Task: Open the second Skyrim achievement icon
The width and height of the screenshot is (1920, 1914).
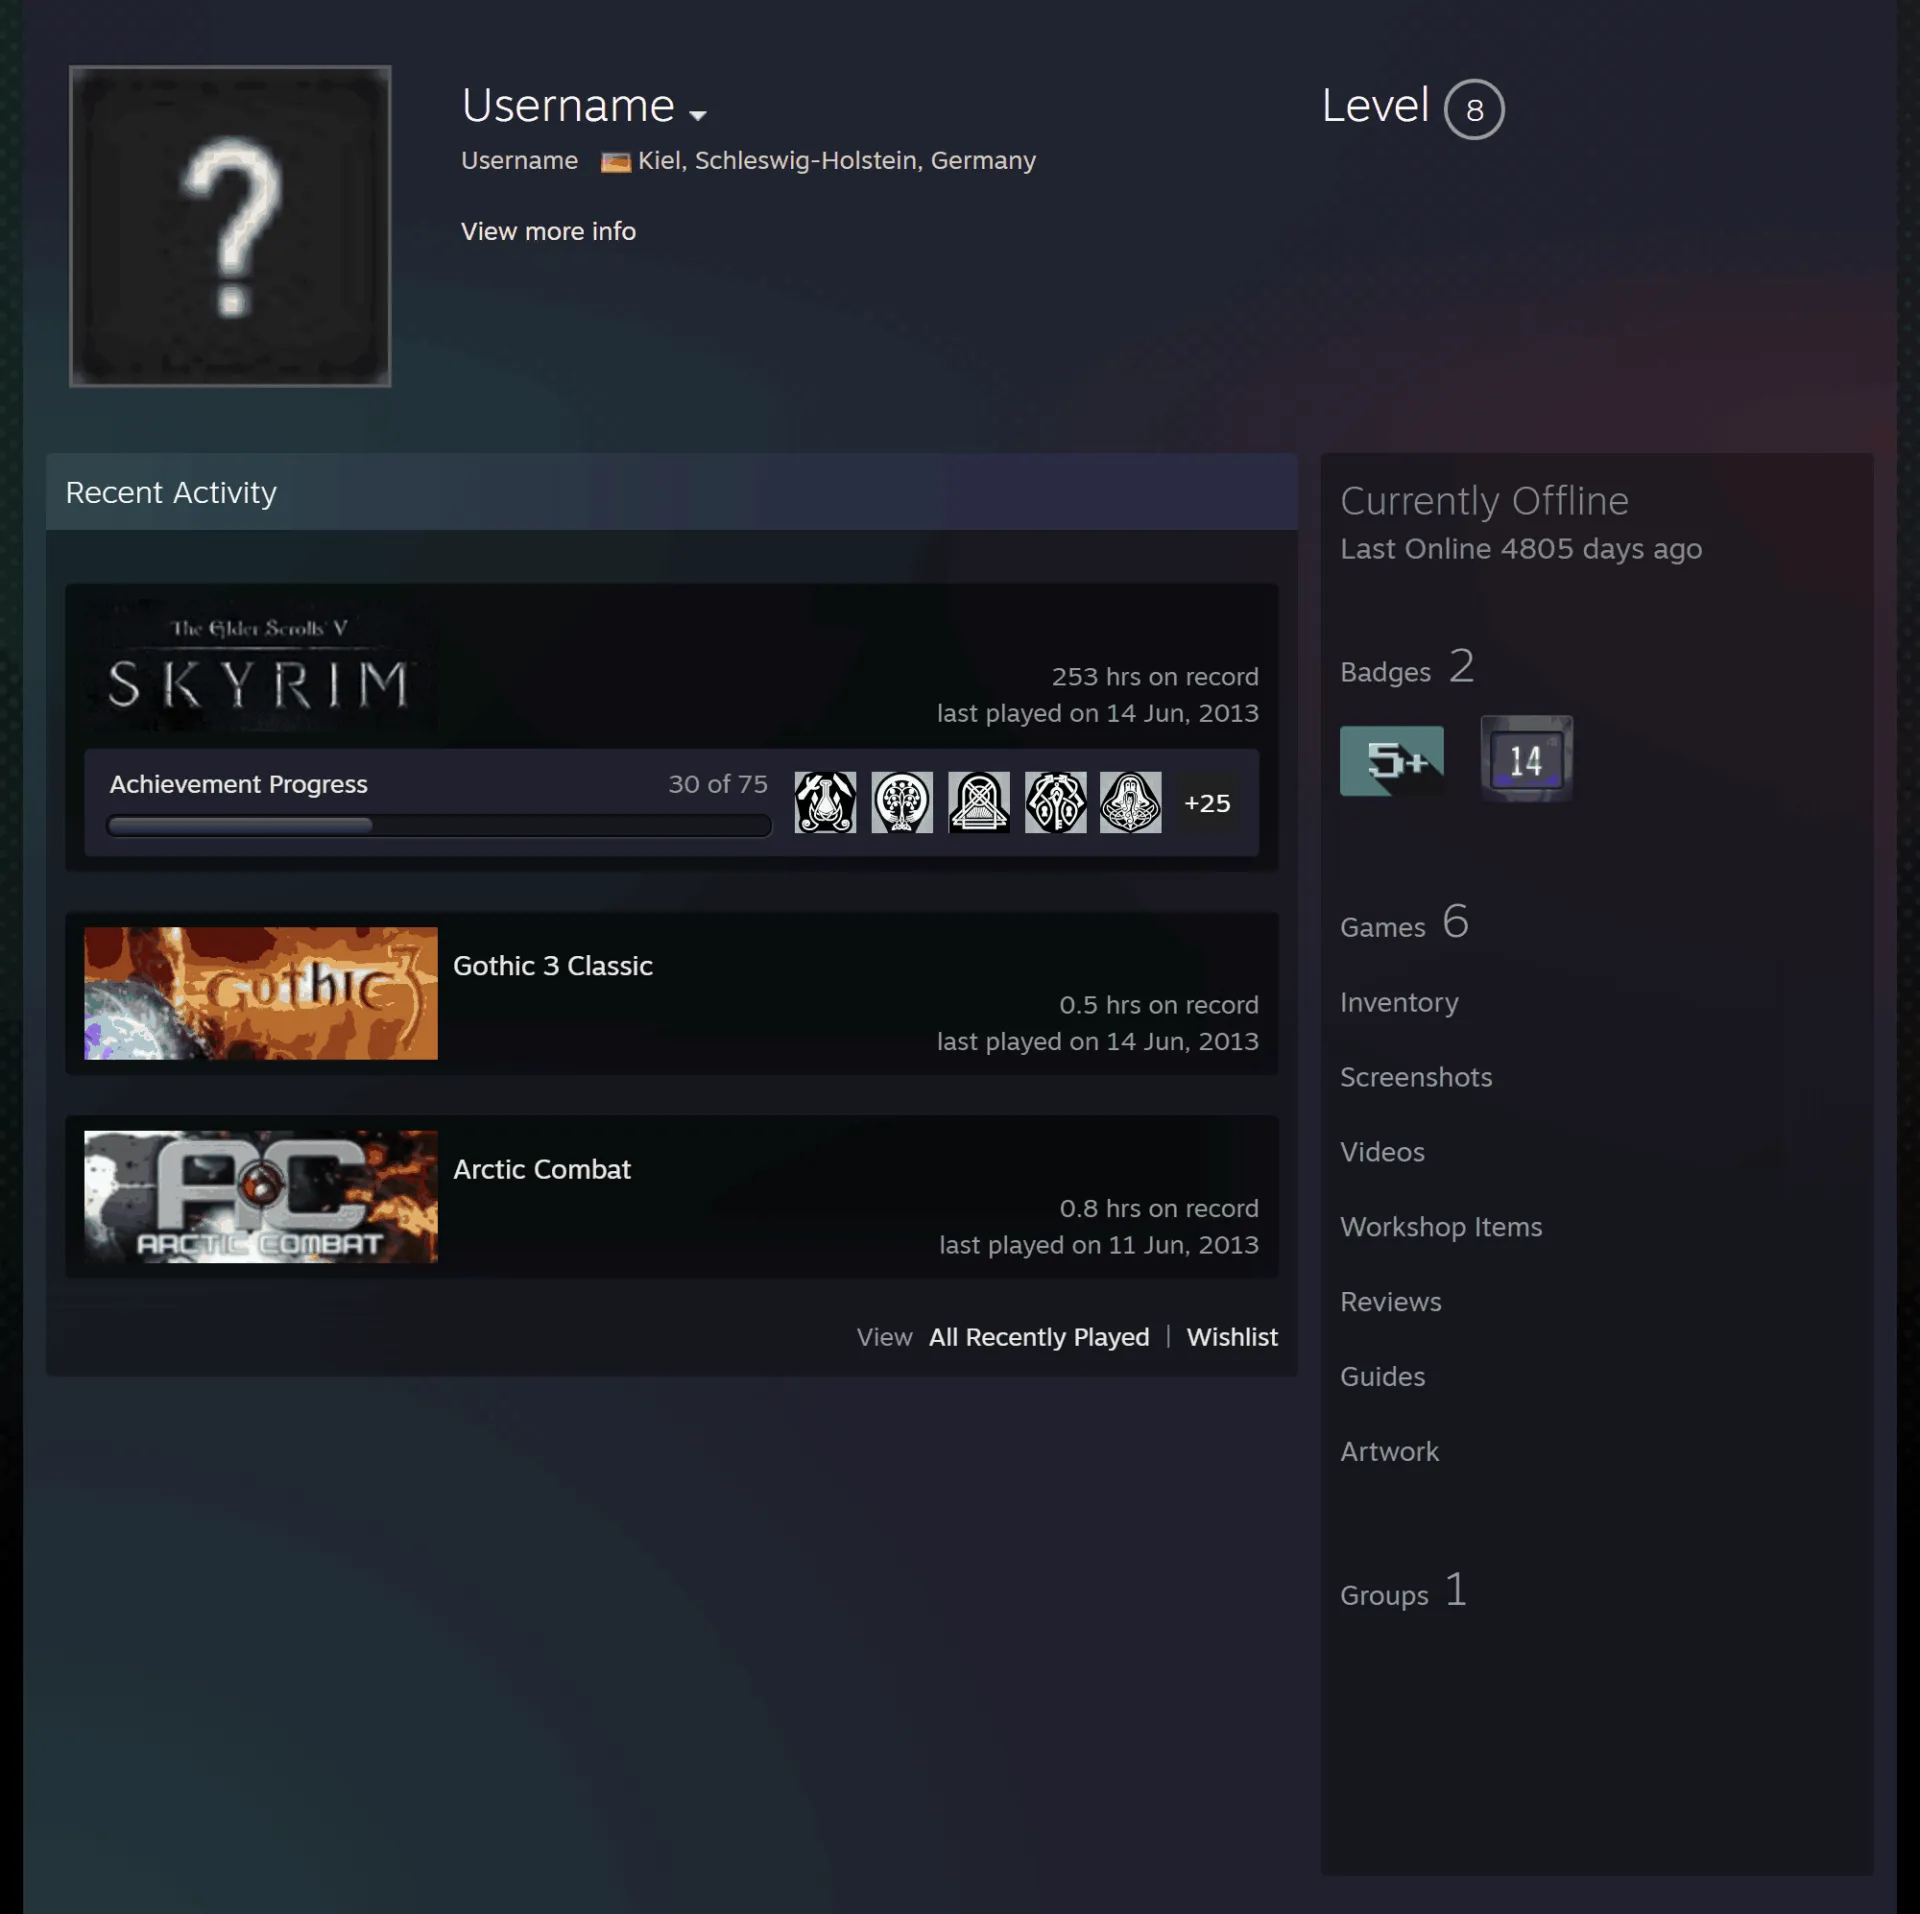Action: pos(902,802)
